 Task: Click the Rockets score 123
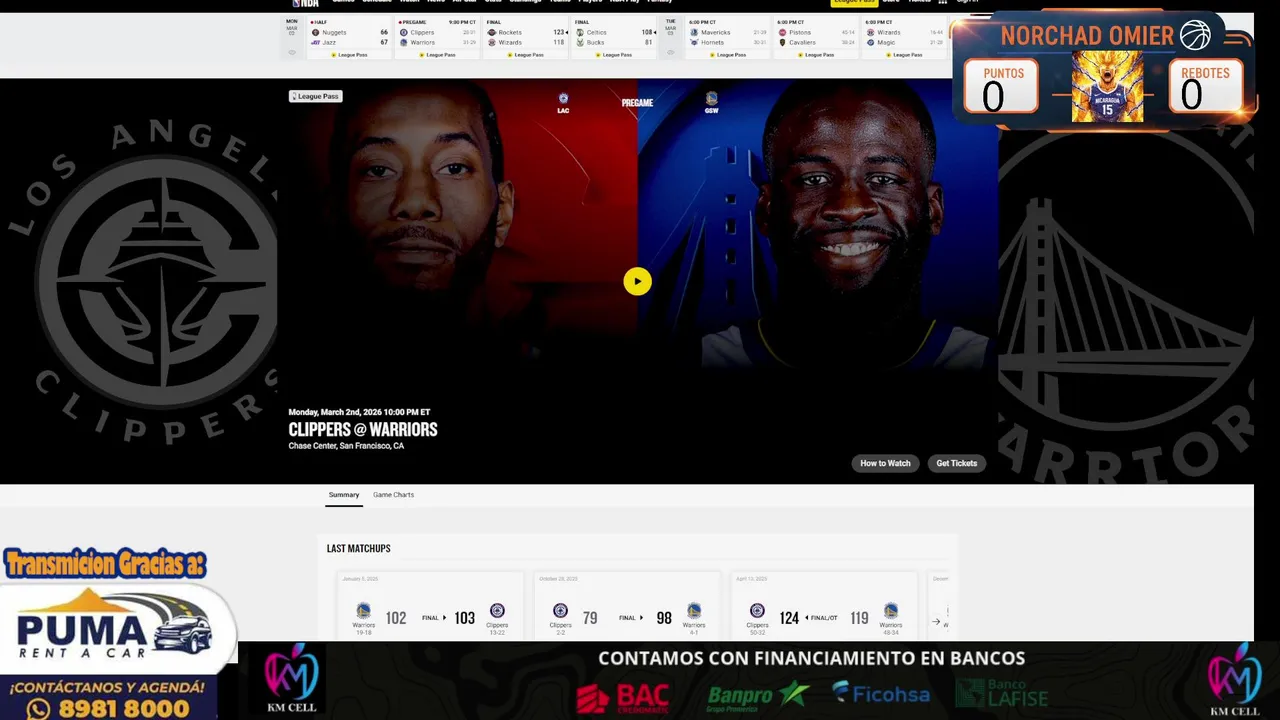(559, 32)
